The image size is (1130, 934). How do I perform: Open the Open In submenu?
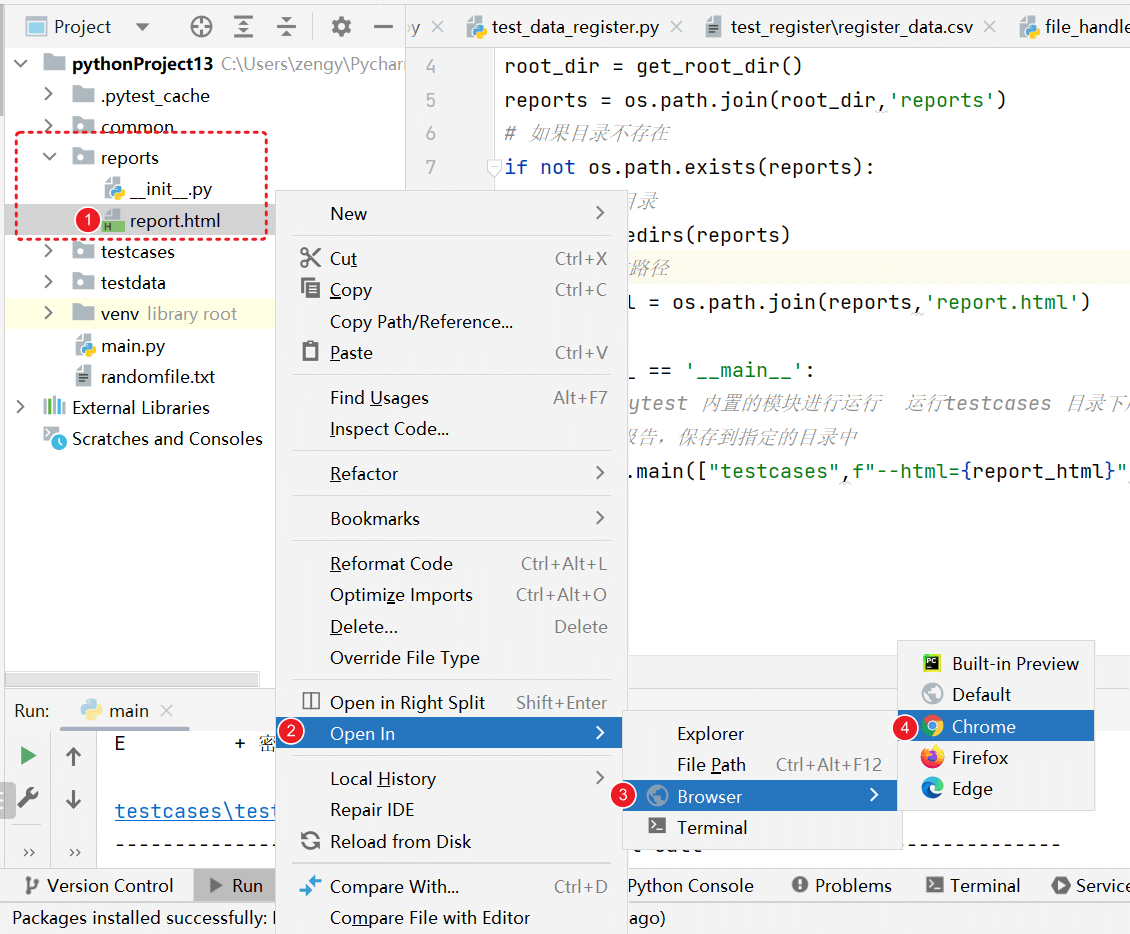(x=449, y=733)
